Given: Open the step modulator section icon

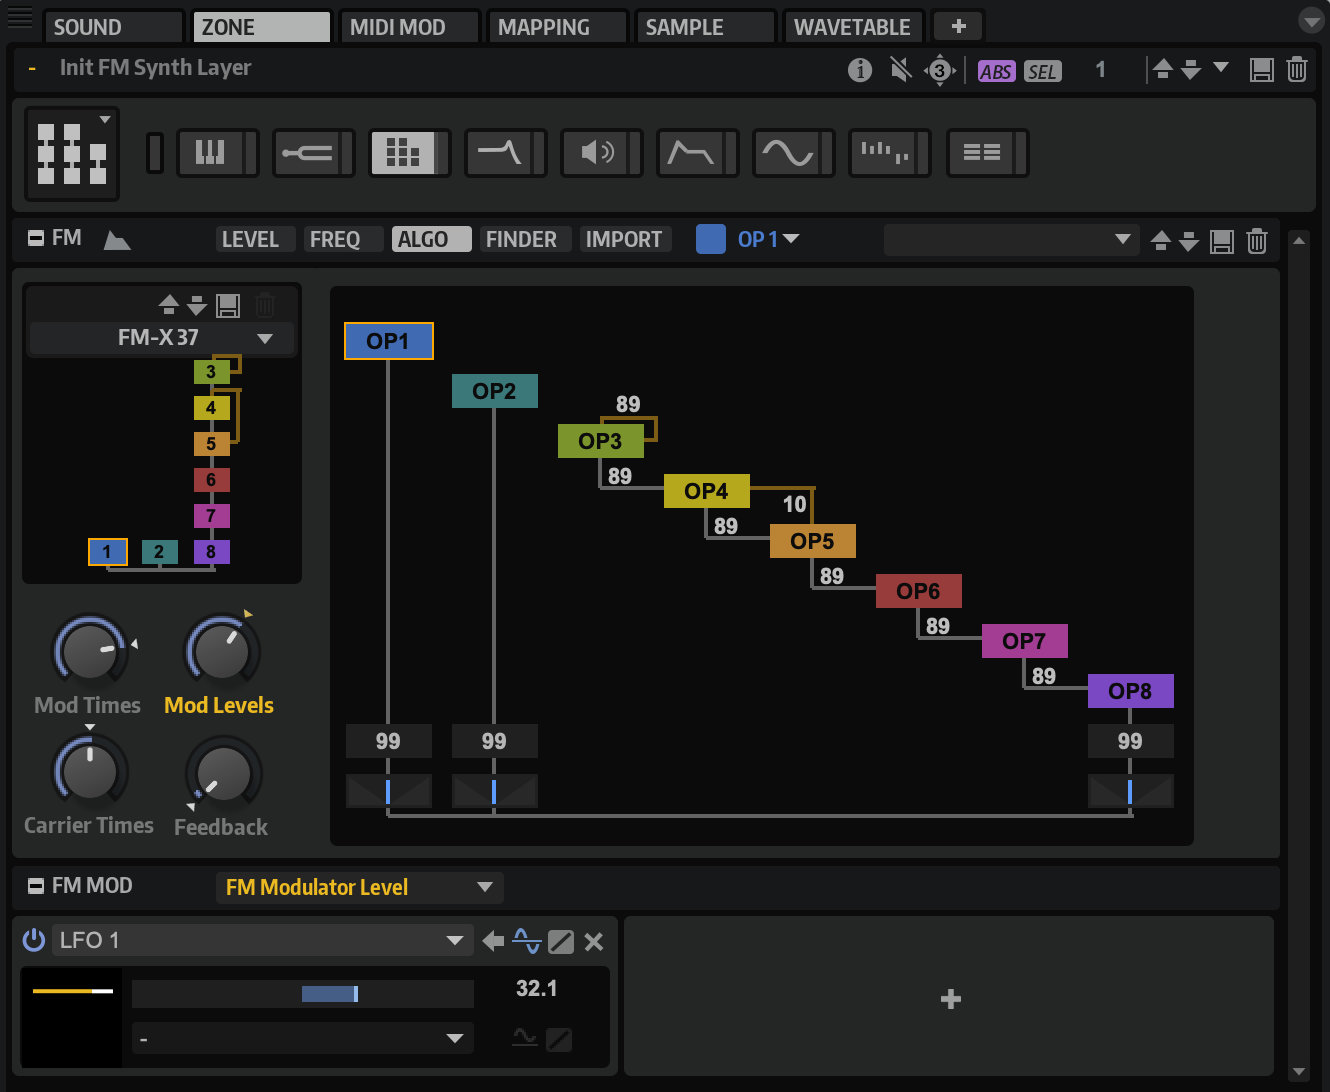Looking at the screenshot, I should pyautogui.click(x=884, y=153).
